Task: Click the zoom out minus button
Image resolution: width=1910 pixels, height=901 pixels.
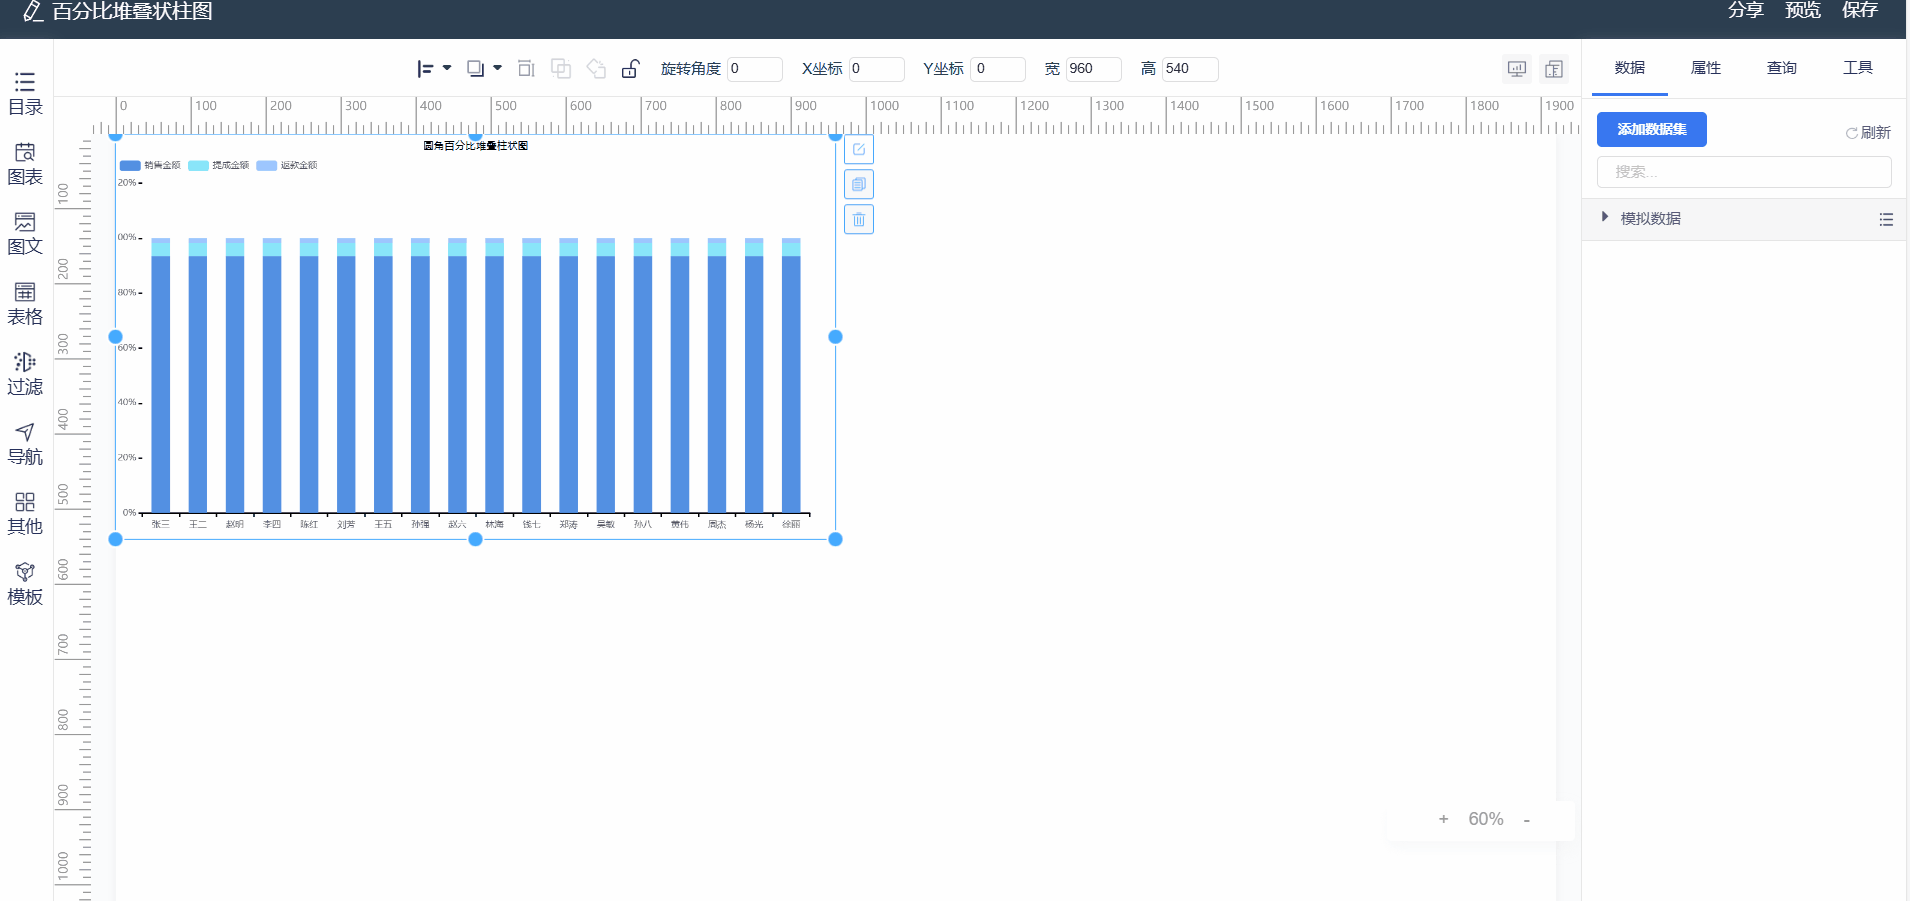Action: tap(1527, 820)
